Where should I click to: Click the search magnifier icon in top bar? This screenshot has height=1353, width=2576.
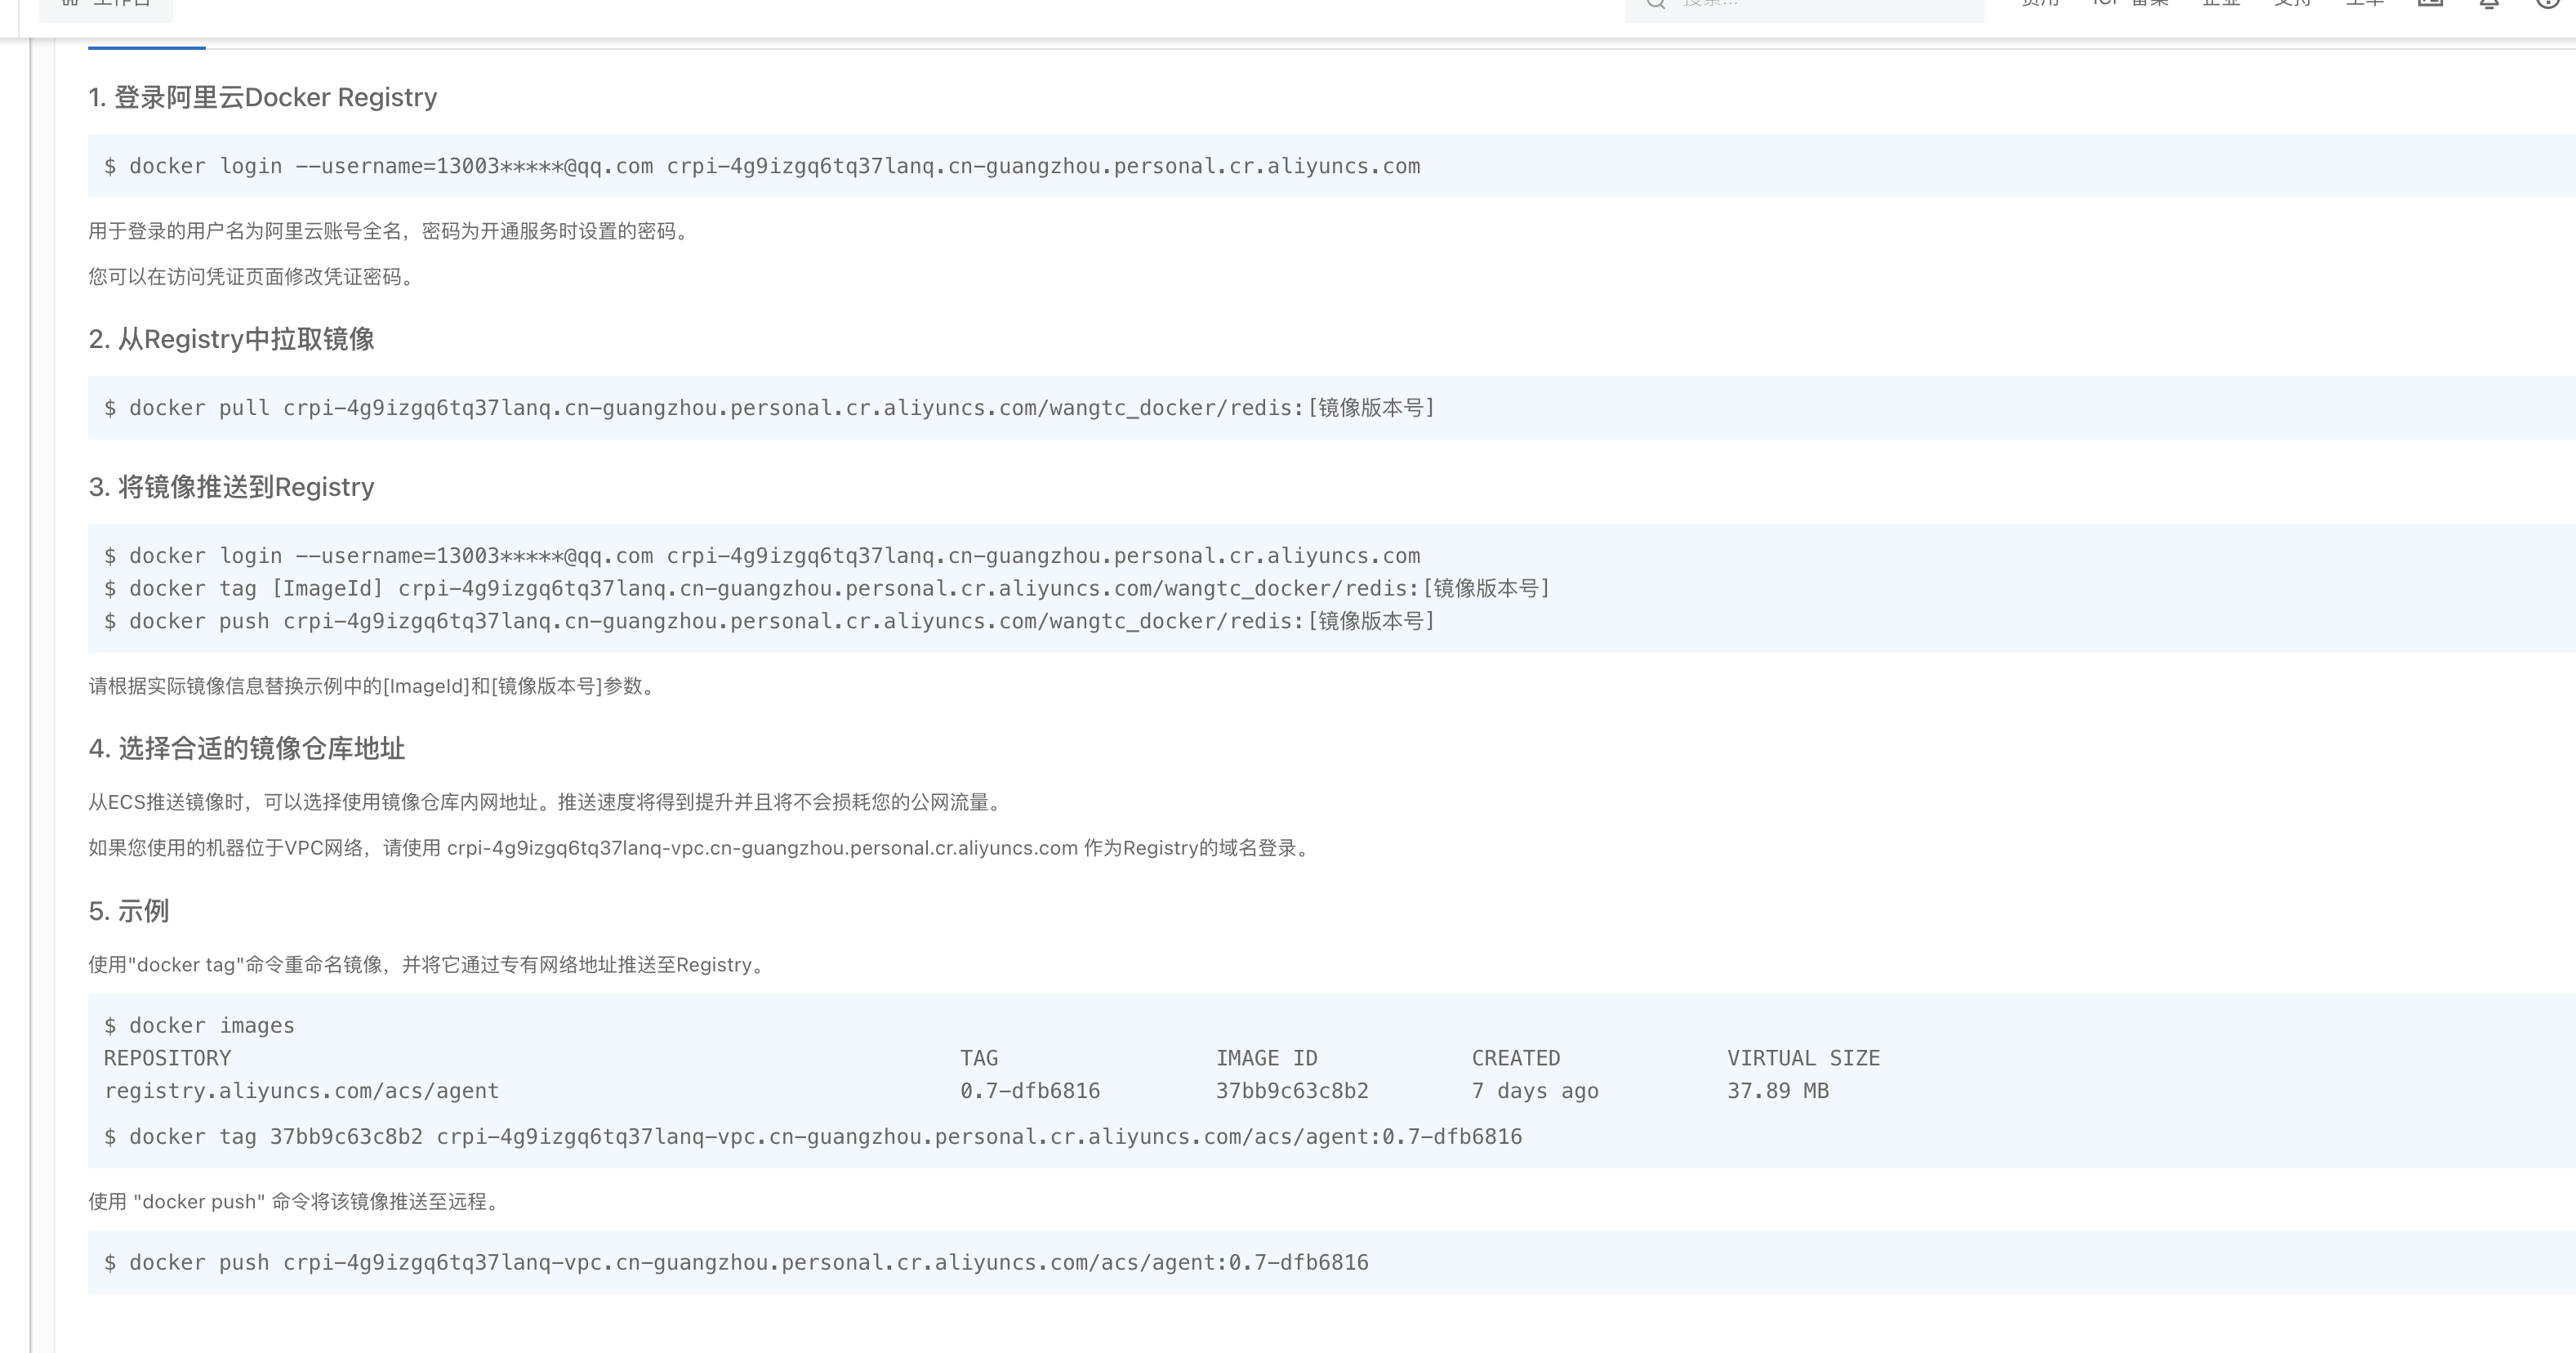pyautogui.click(x=1656, y=4)
